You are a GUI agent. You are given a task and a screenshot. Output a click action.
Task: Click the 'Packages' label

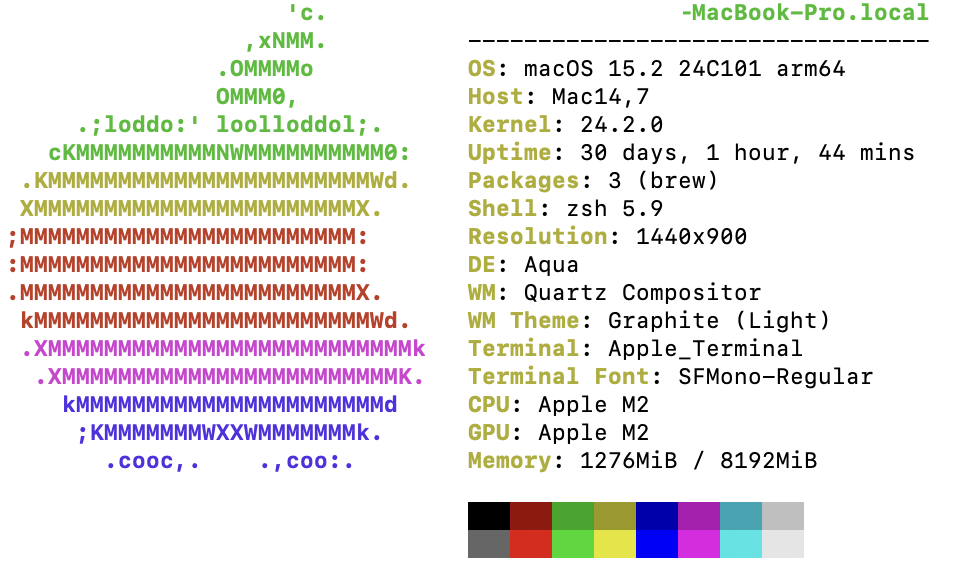(524, 181)
